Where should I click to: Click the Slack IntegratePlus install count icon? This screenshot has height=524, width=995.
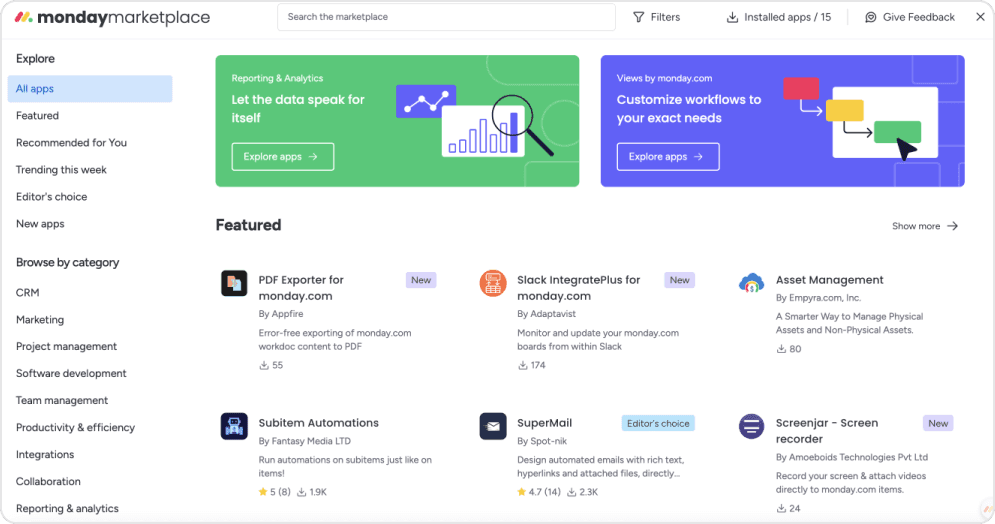click(523, 365)
